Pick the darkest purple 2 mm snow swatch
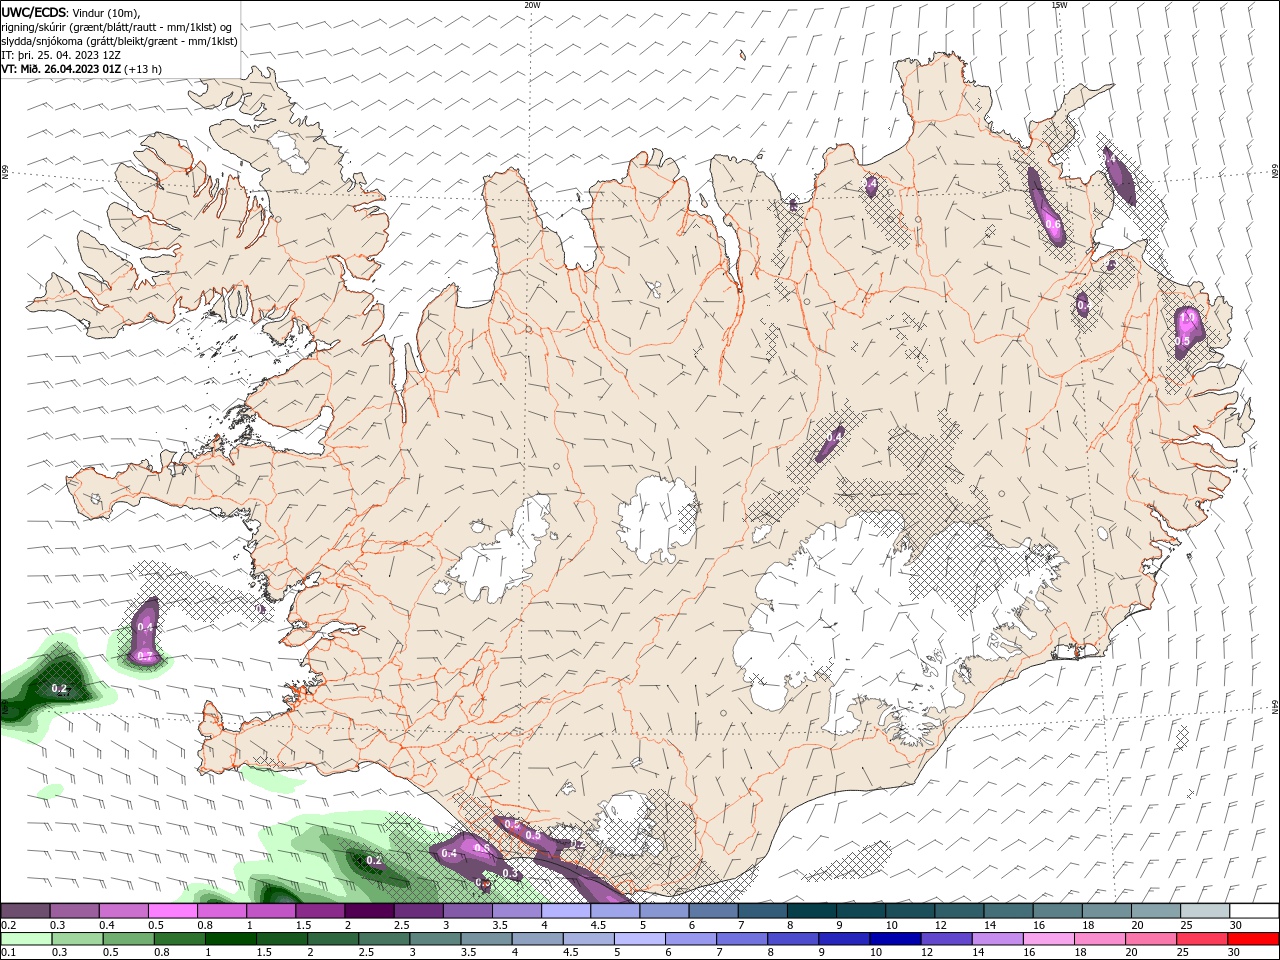The image size is (1280, 960). tap(369, 911)
